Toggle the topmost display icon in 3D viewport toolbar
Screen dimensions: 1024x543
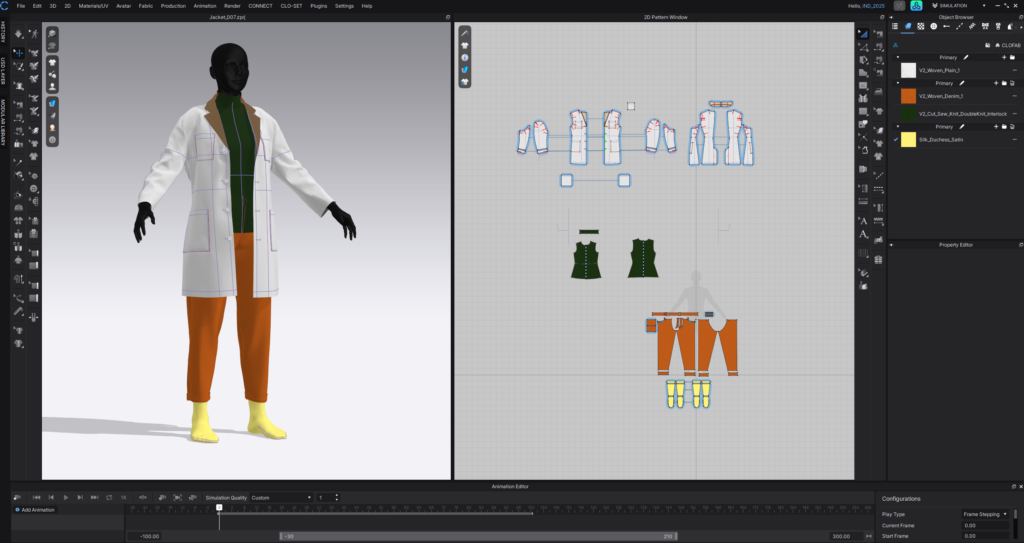coord(52,33)
